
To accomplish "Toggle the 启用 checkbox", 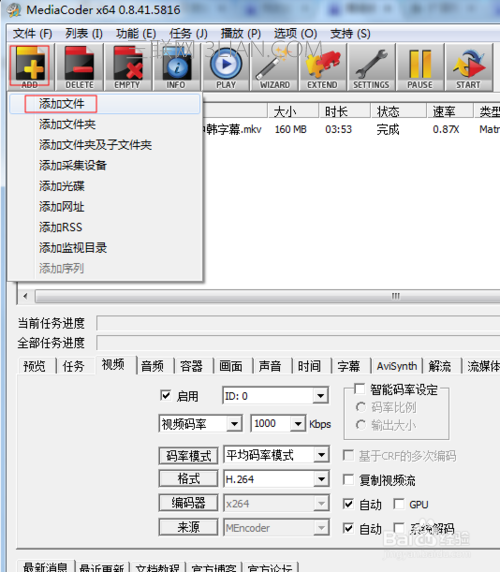I will [x=166, y=395].
